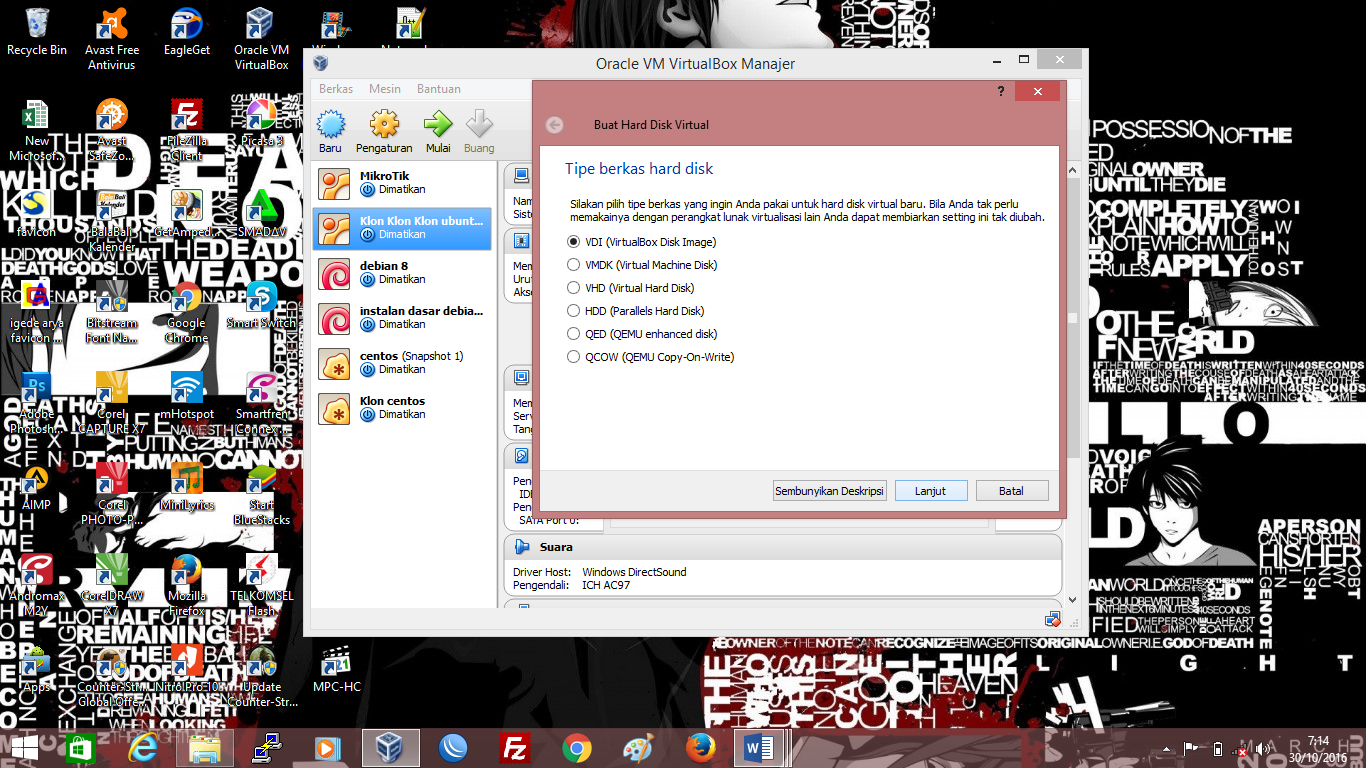Click Oracle VM VirtualBox desktop shortcut
The width and height of the screenshot is (1366, 768).
(x=261, y=39)
